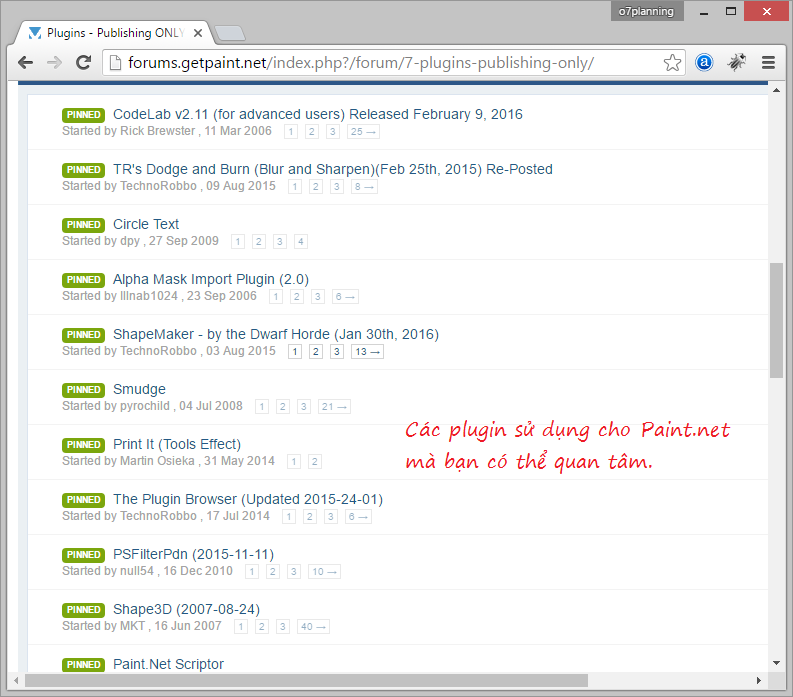Click 'Started by MKT' text
This screenshot has width=793, height=697.
pos(104,626)
